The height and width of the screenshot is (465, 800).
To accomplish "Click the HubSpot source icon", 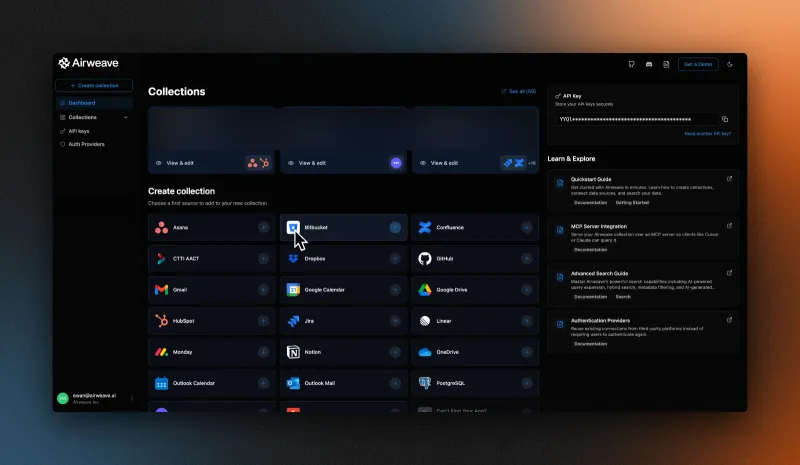I will click(x=161, y=321).
